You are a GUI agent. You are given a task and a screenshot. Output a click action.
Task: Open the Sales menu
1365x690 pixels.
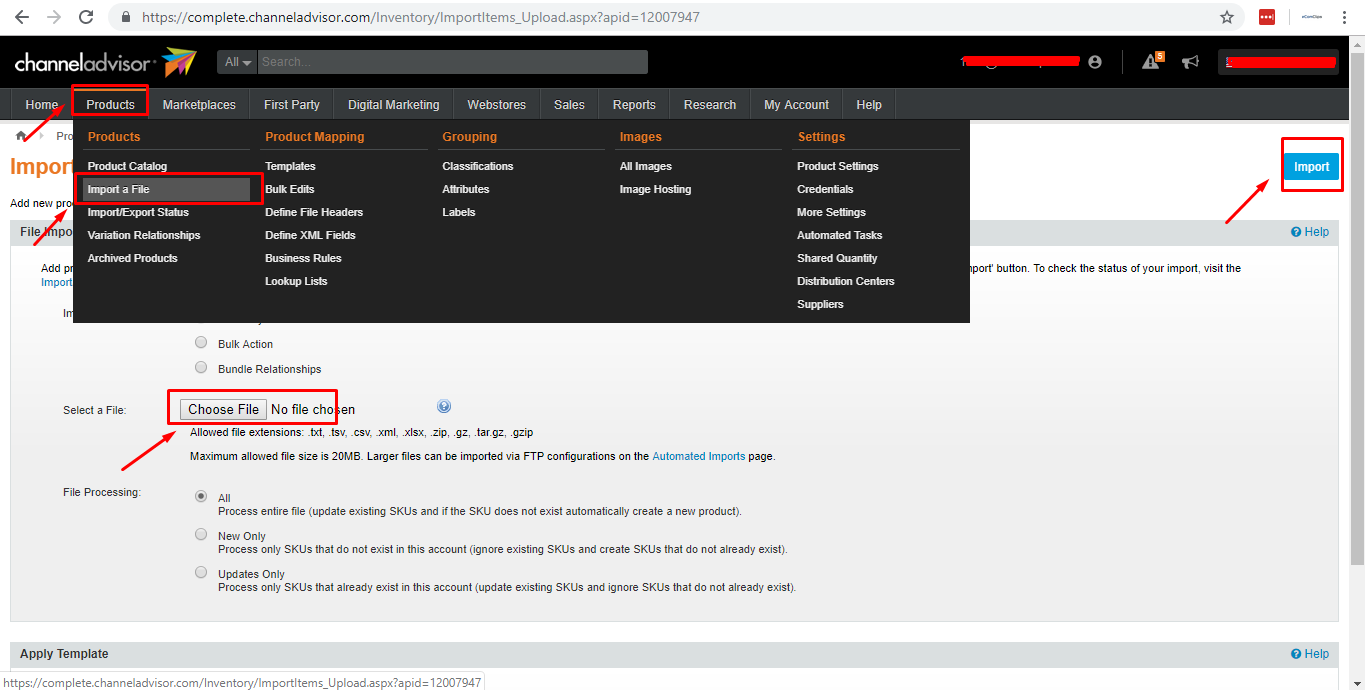[x=569, y=105]
